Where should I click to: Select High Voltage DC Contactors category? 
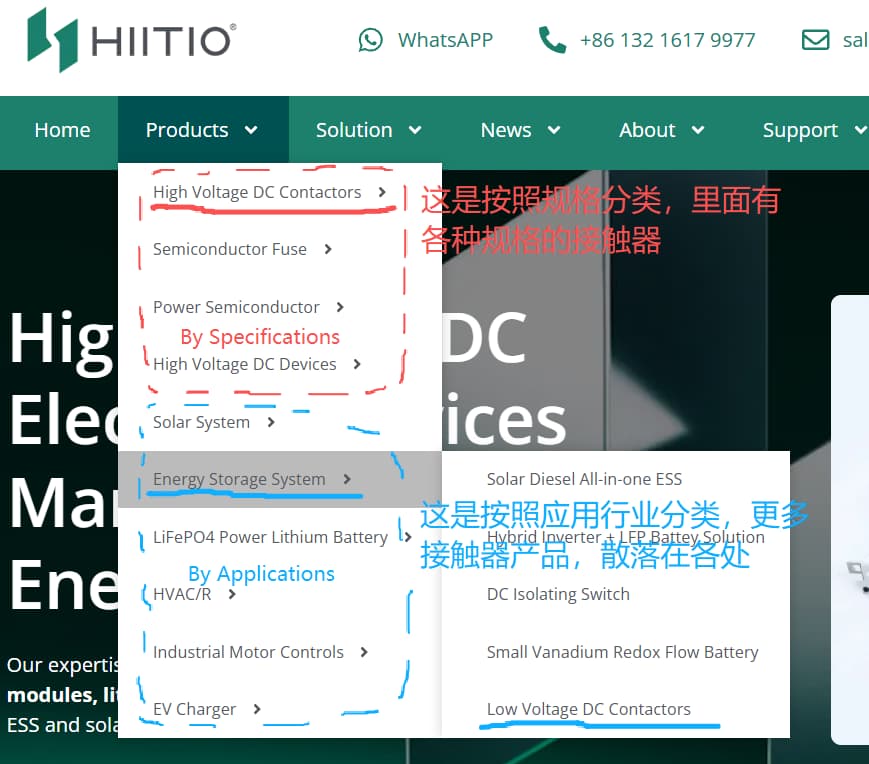(x=257, y=192)
